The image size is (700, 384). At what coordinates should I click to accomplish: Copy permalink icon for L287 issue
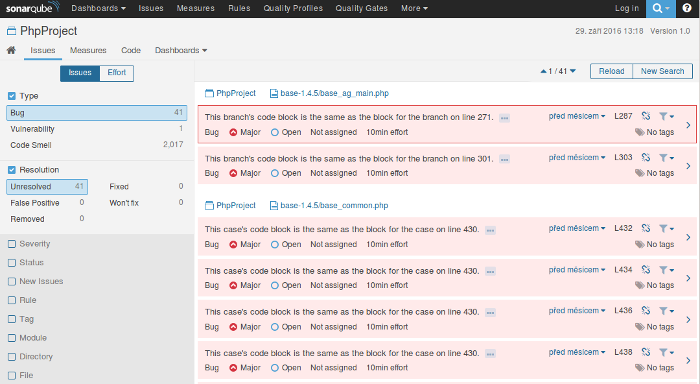[x=646, y=116]
